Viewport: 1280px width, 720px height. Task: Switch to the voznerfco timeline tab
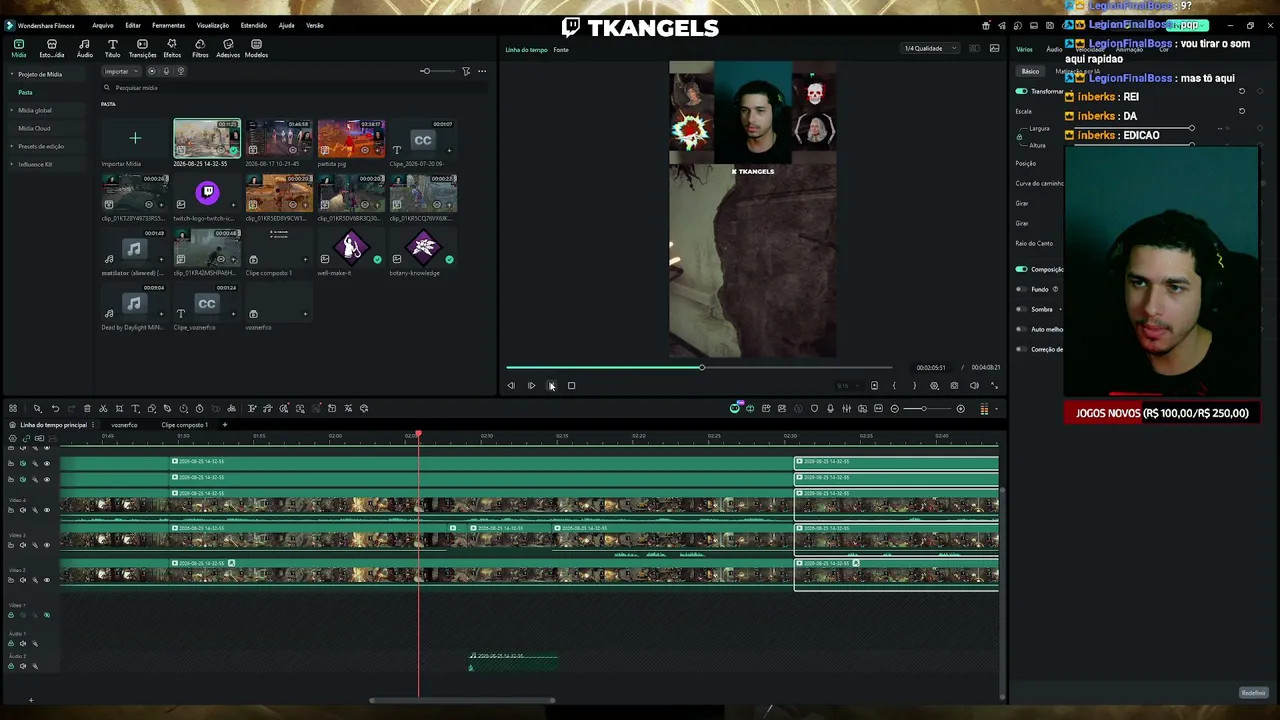pos(124,425)
